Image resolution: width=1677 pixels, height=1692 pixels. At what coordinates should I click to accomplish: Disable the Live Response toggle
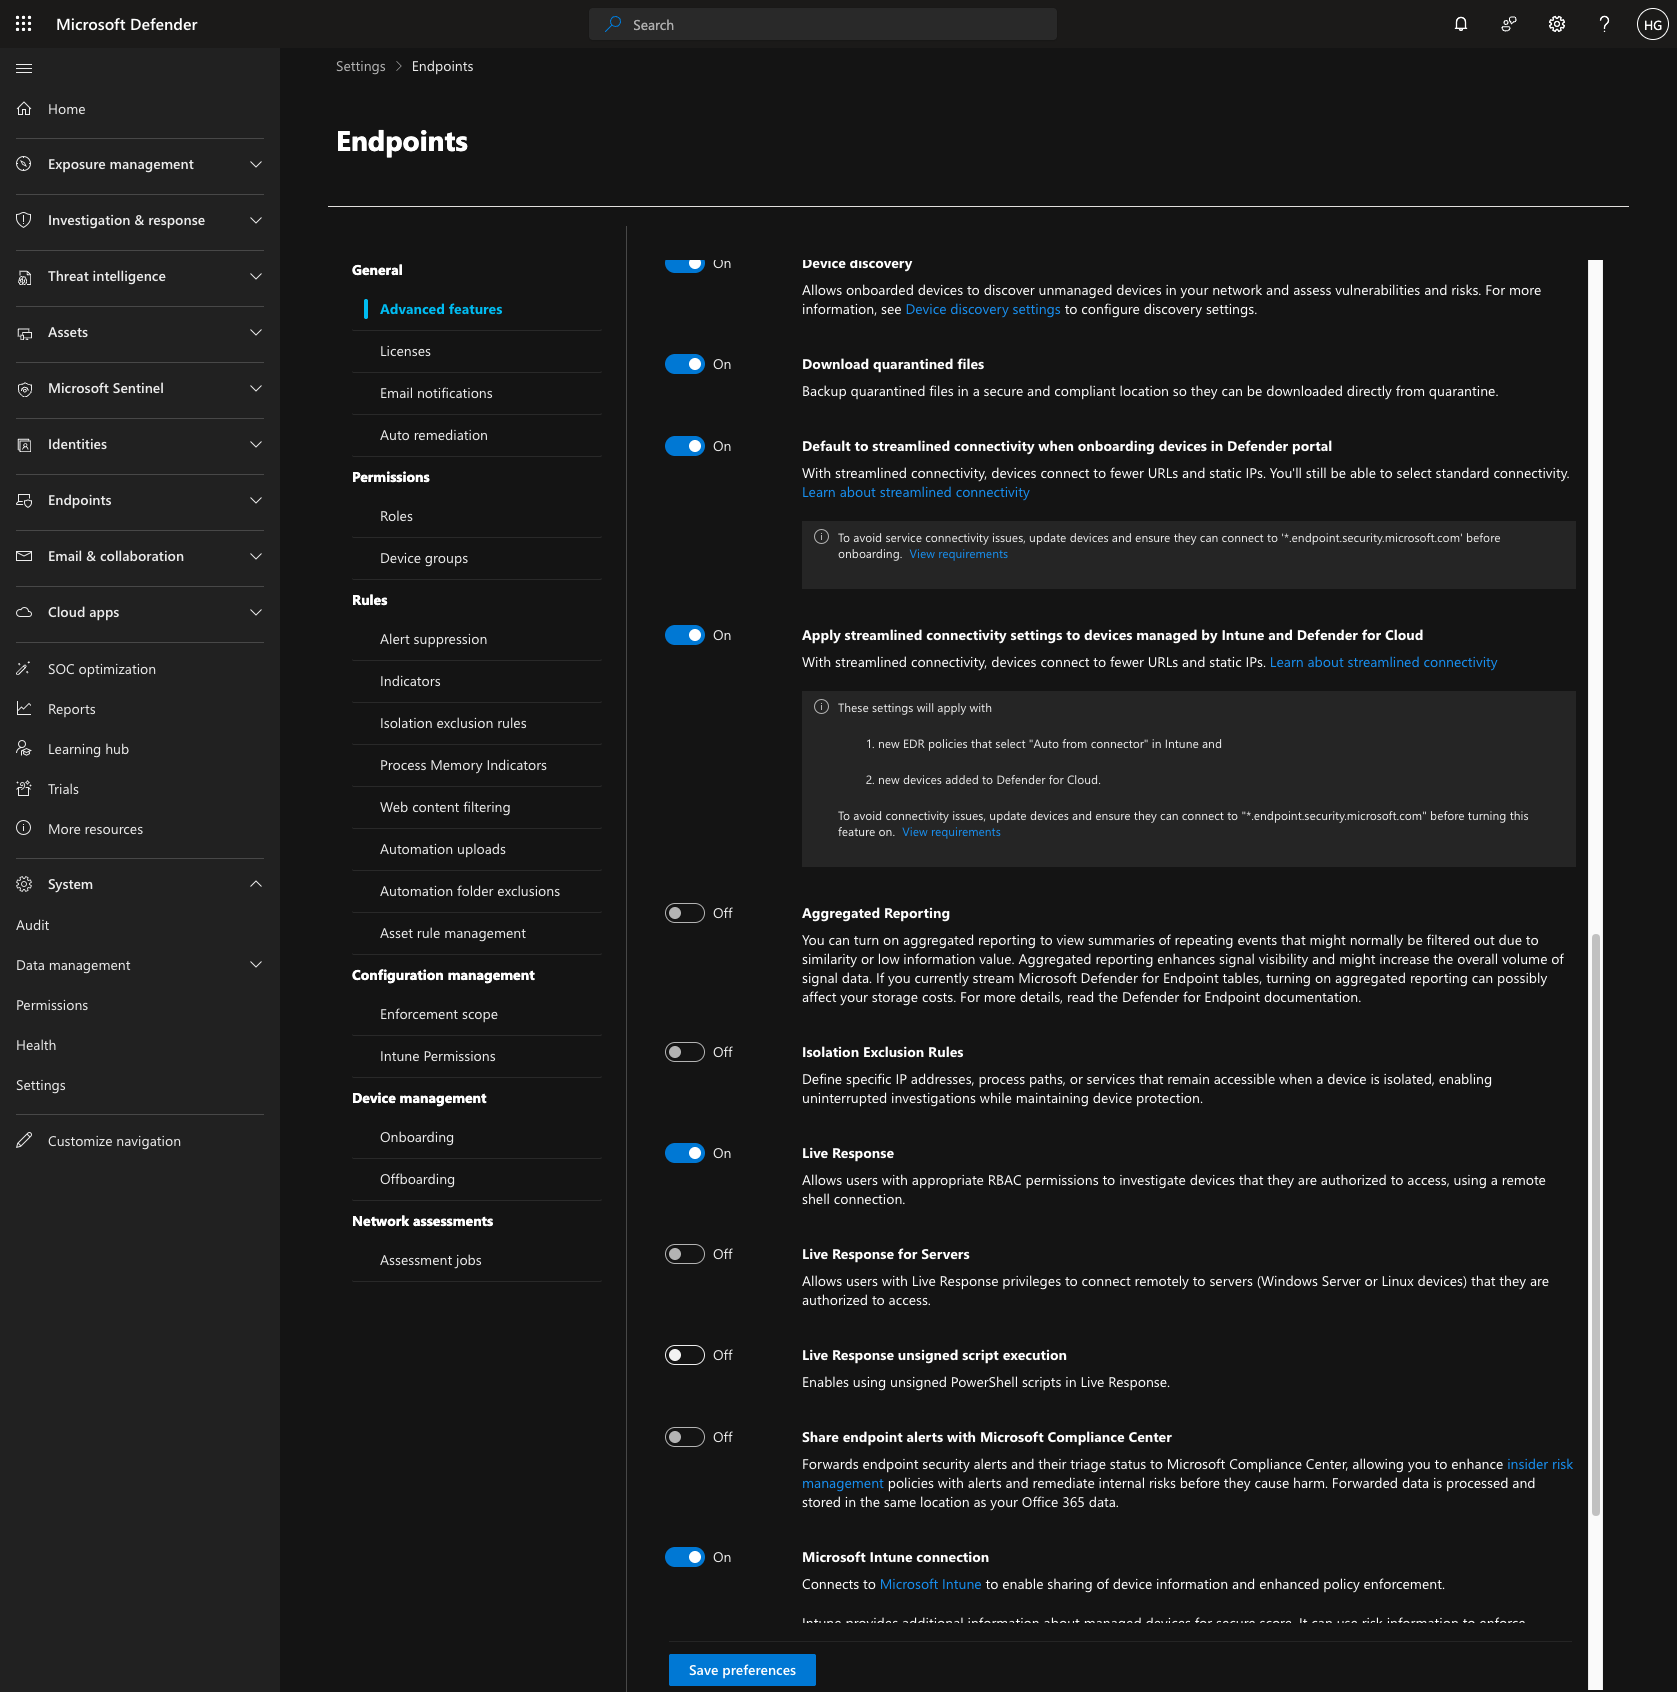pyautogui.click(x=685, y=1153)
